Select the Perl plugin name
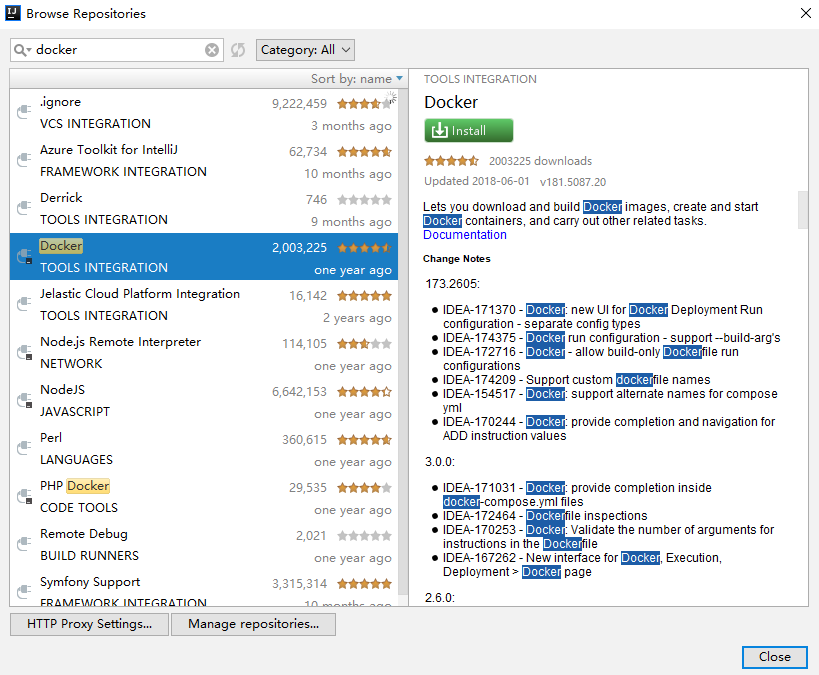The height and width of the screenshot is (675, 819). coord(51,438)
